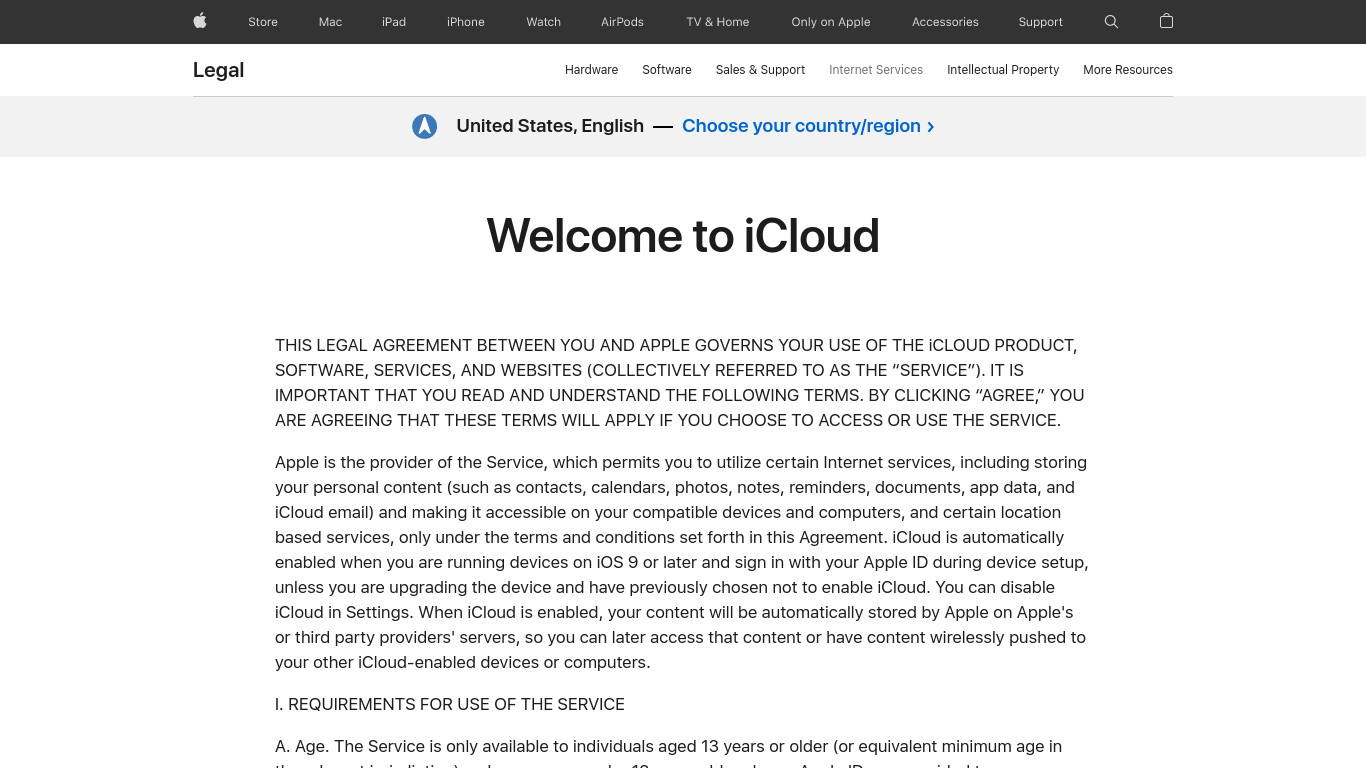Open the search magnifier icon

tap(1111, 21)
